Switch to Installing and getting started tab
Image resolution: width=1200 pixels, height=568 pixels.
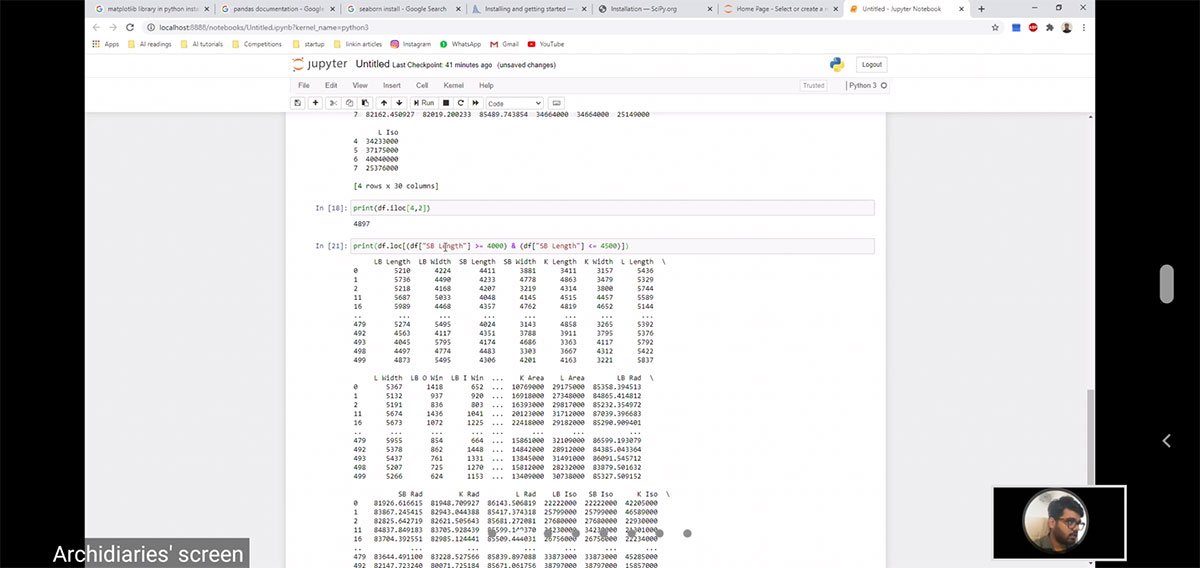pos(528,9)
